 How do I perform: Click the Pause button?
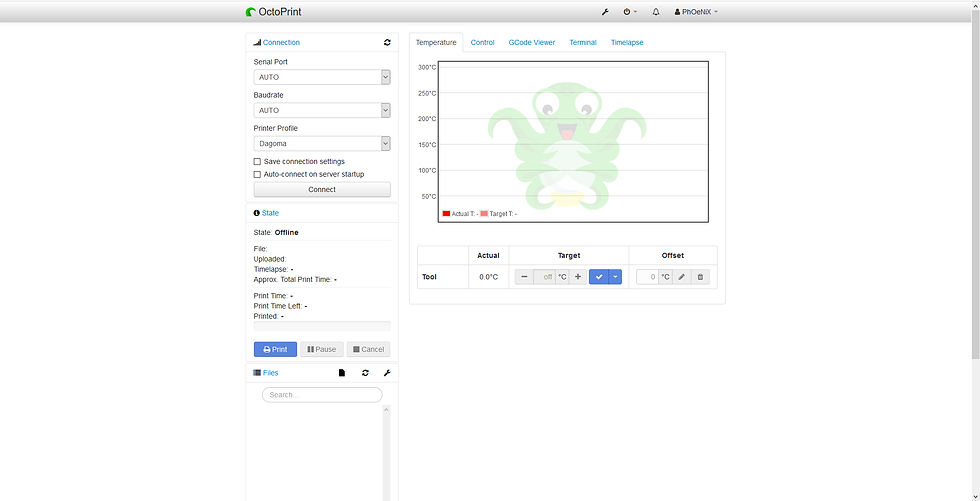(x=322, y=349)
